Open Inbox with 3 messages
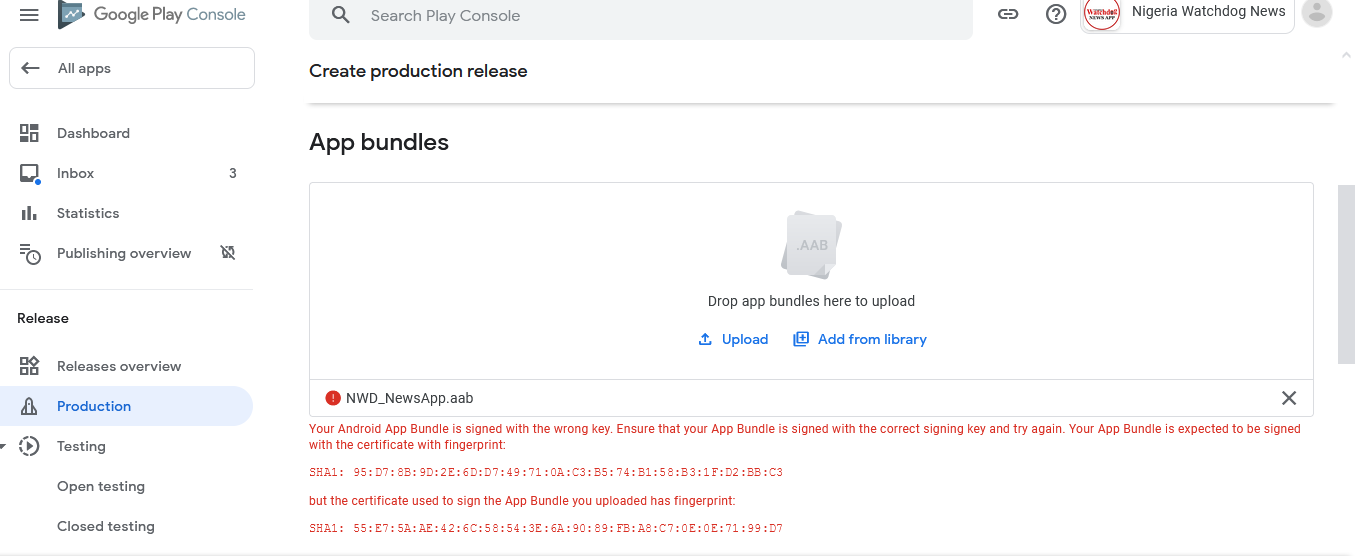Image resolution: width=1355 pixels, height=556 pixels. click(x=76, y=173)
